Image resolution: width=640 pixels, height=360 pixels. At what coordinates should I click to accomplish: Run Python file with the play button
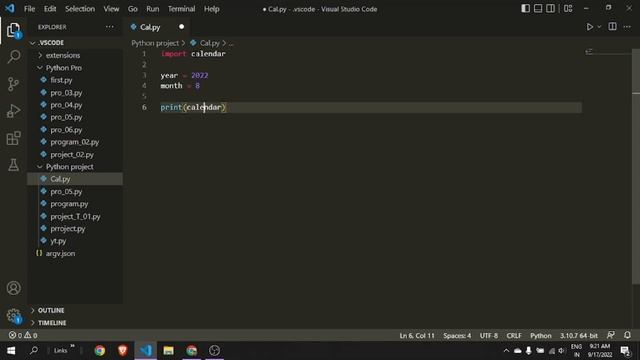(589, 27)
